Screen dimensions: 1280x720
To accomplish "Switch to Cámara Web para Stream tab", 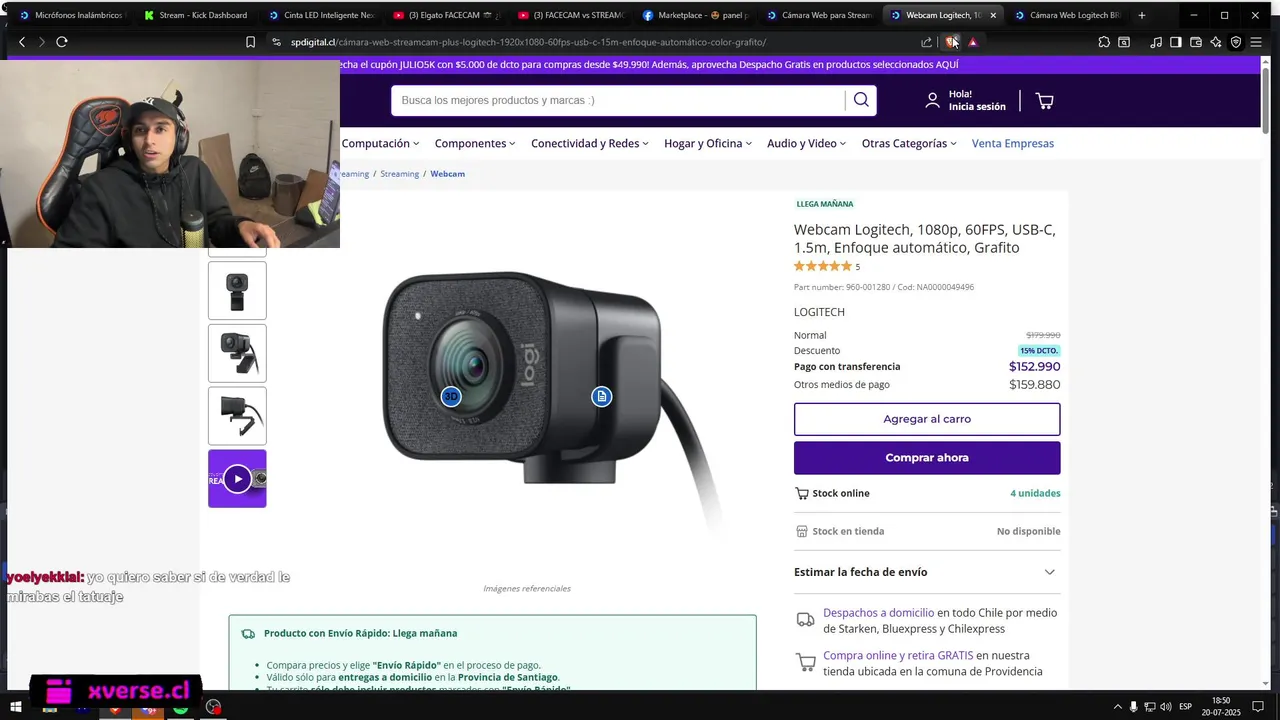I will [x=820, y=15].
